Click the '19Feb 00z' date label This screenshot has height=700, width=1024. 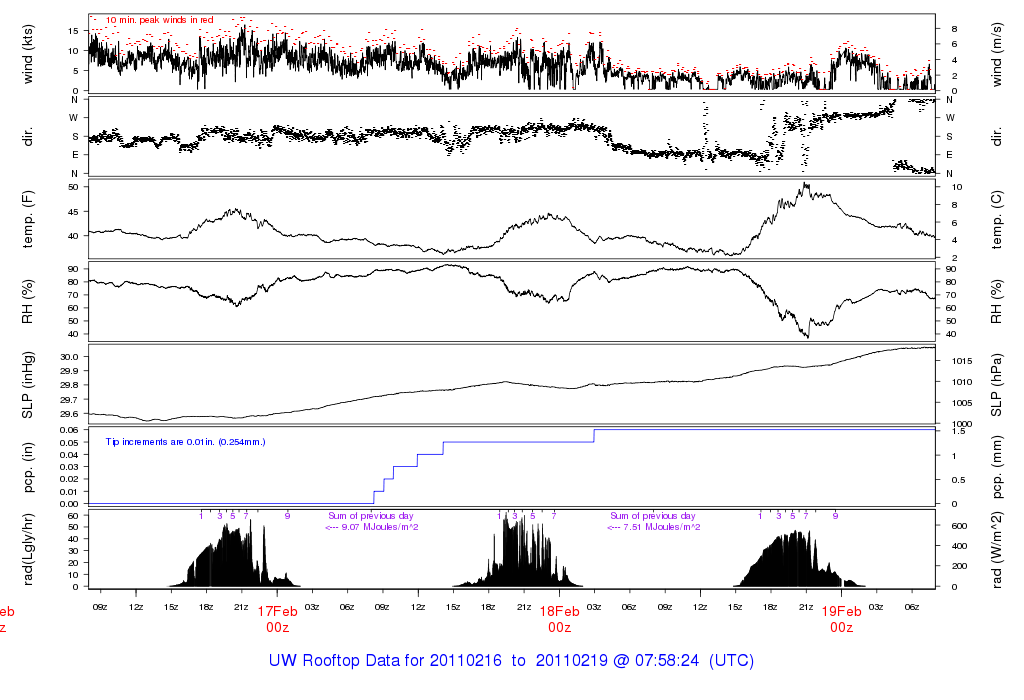point(842,619)
